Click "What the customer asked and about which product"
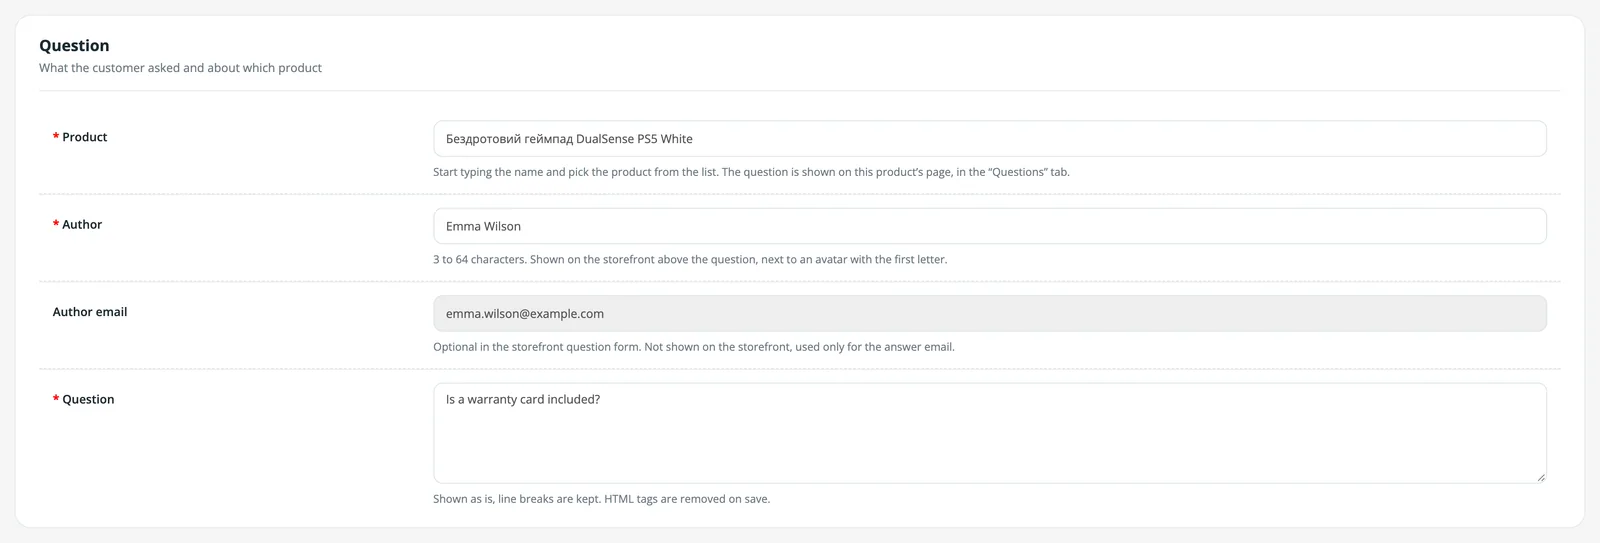 point(180,68)
